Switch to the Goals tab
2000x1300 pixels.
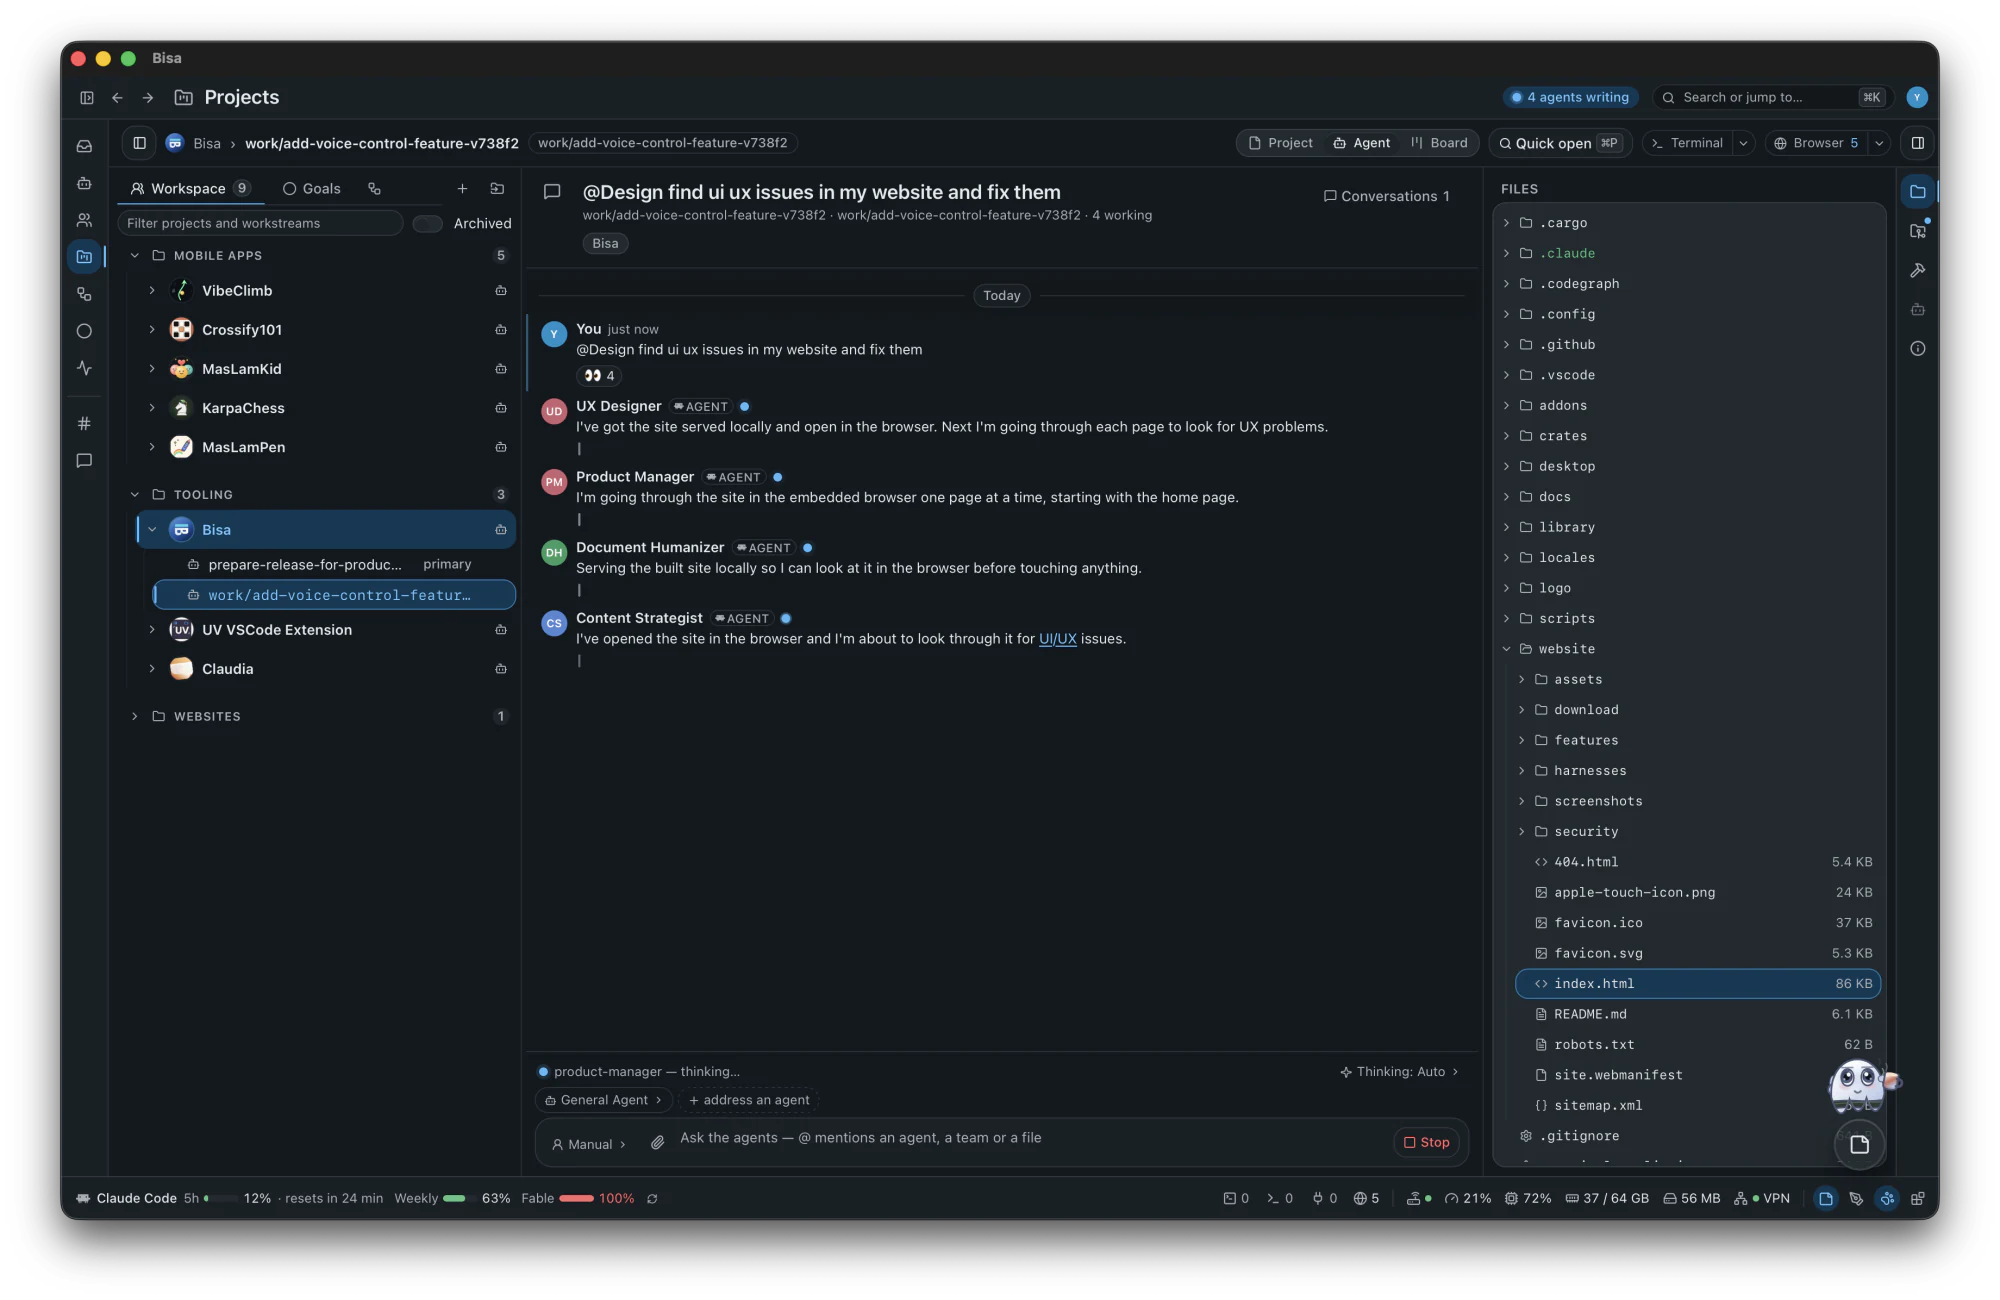pos(311,188)
